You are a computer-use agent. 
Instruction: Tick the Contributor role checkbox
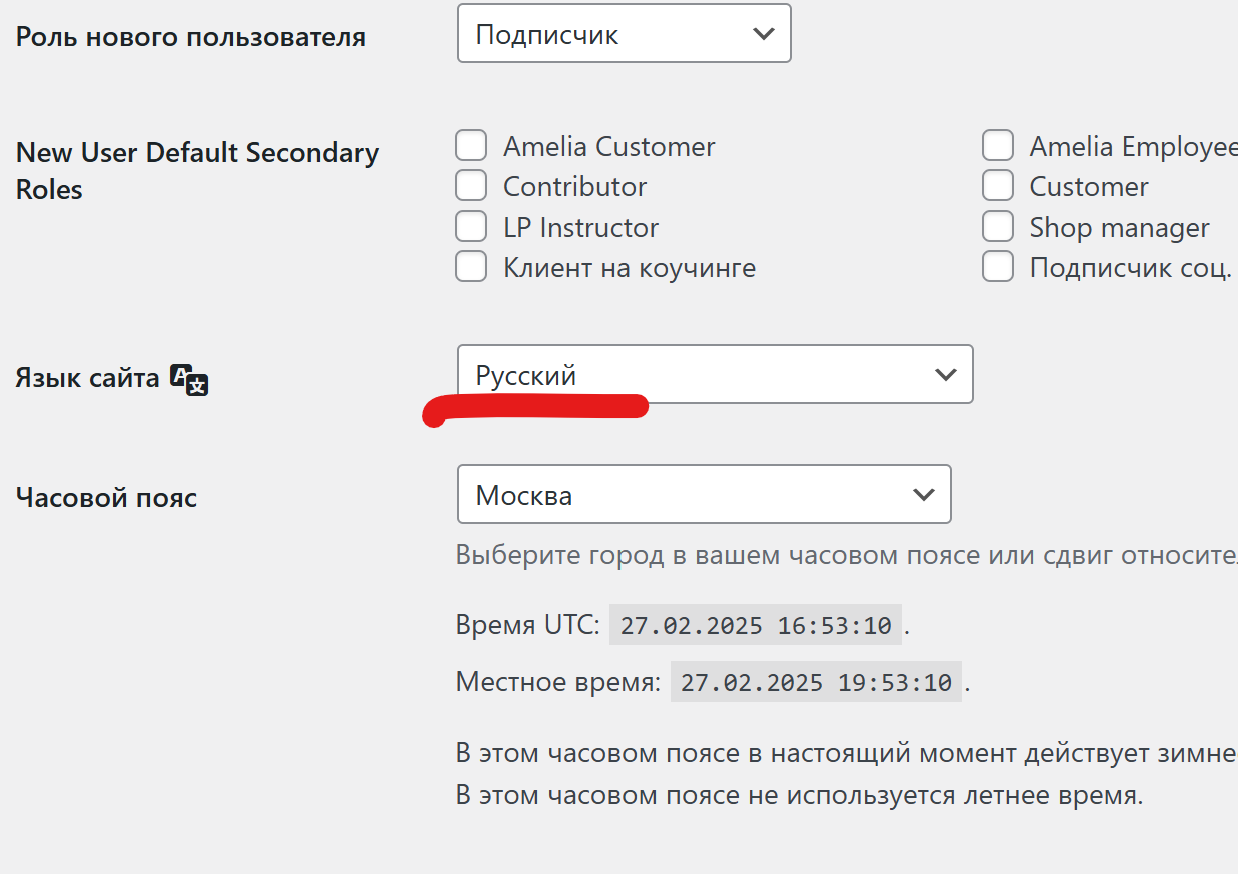471,186
